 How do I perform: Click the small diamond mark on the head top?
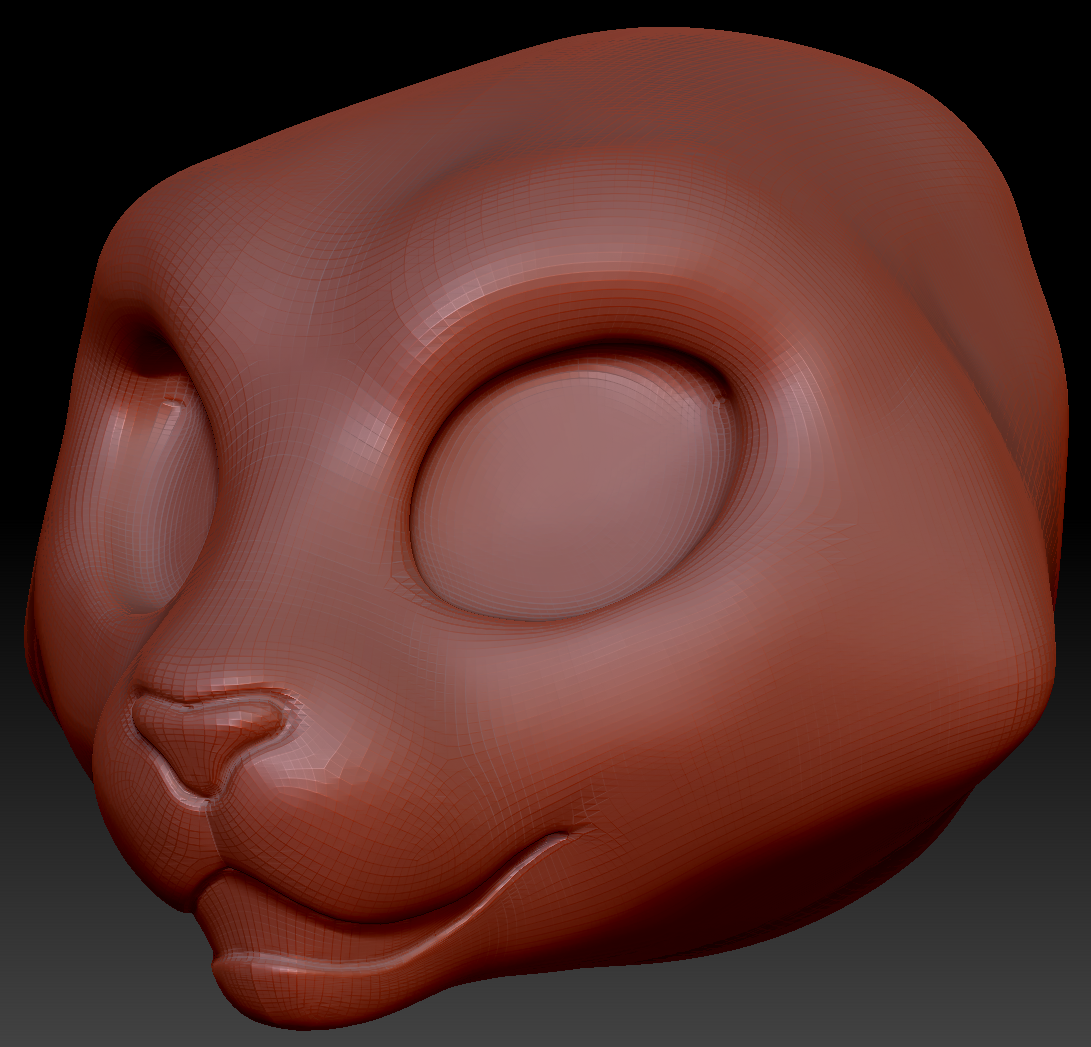682,113
